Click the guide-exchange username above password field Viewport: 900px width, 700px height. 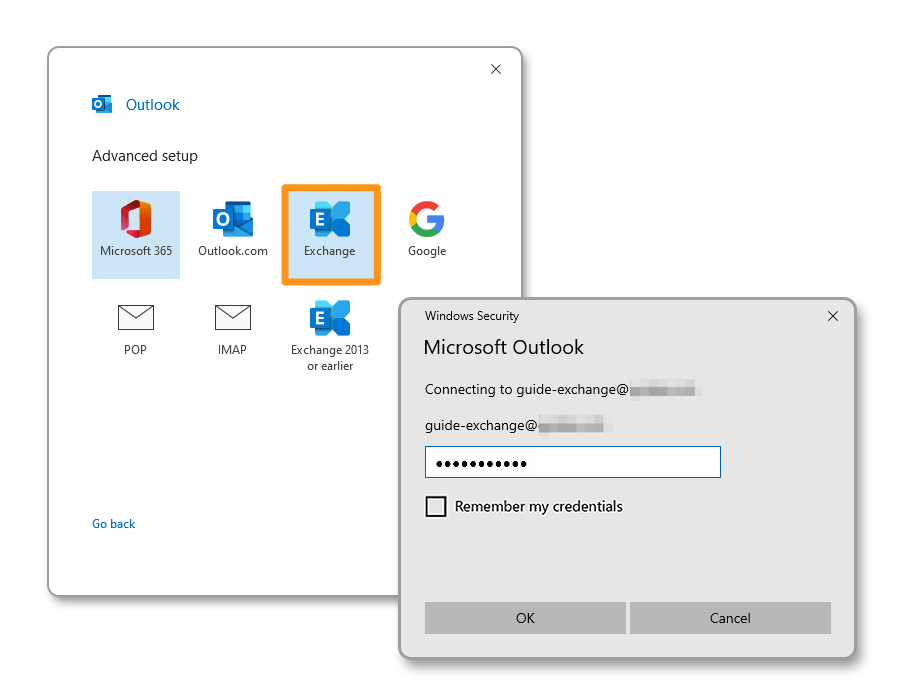[x=482, y=426]
